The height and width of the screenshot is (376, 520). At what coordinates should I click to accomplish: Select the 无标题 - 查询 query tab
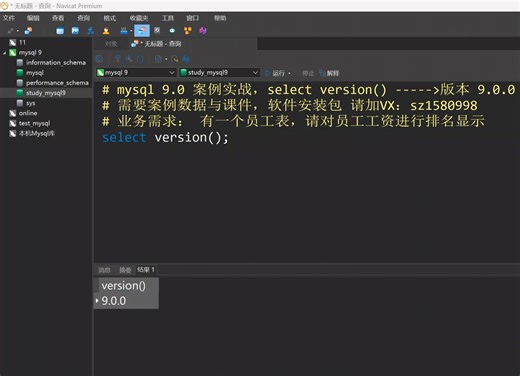[x=193, y=44]
